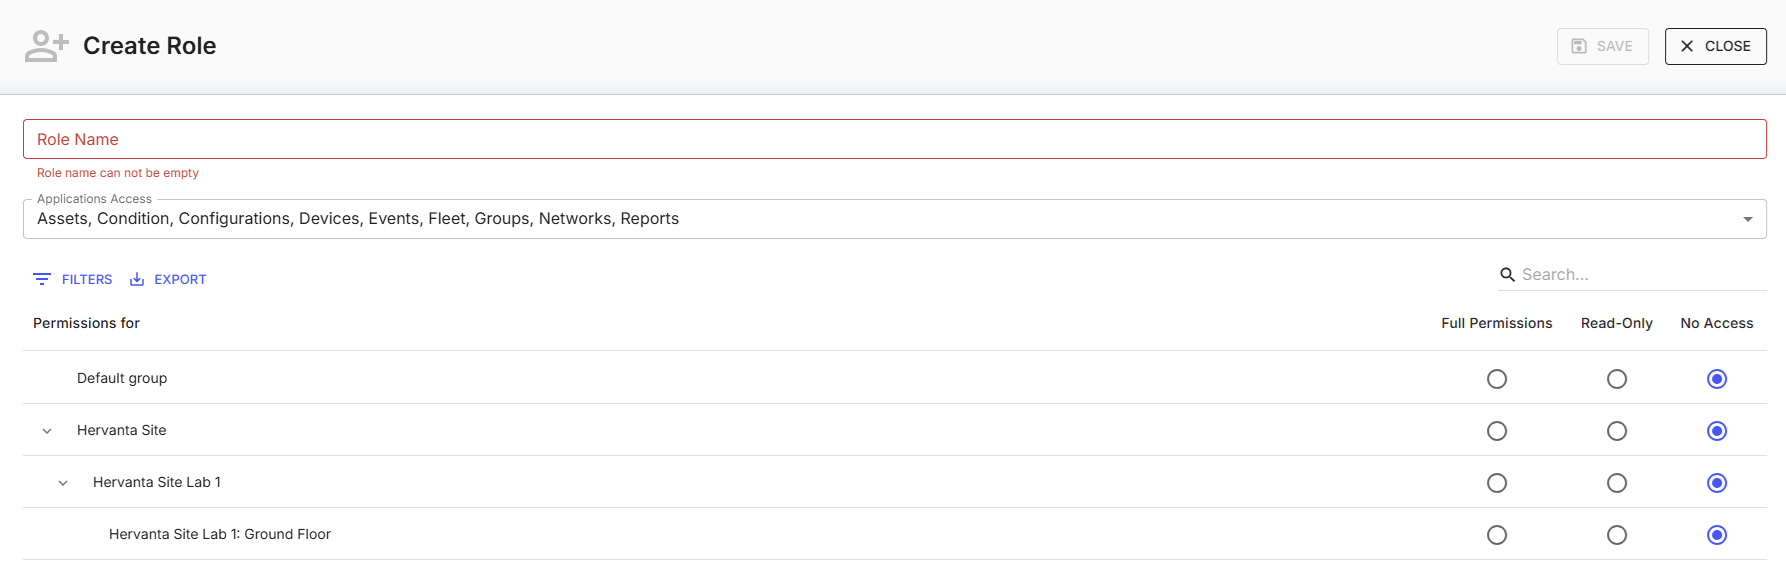
Task: Set Default group to Read-Only
Action: pyautogui.click(x=1616, y=379)
